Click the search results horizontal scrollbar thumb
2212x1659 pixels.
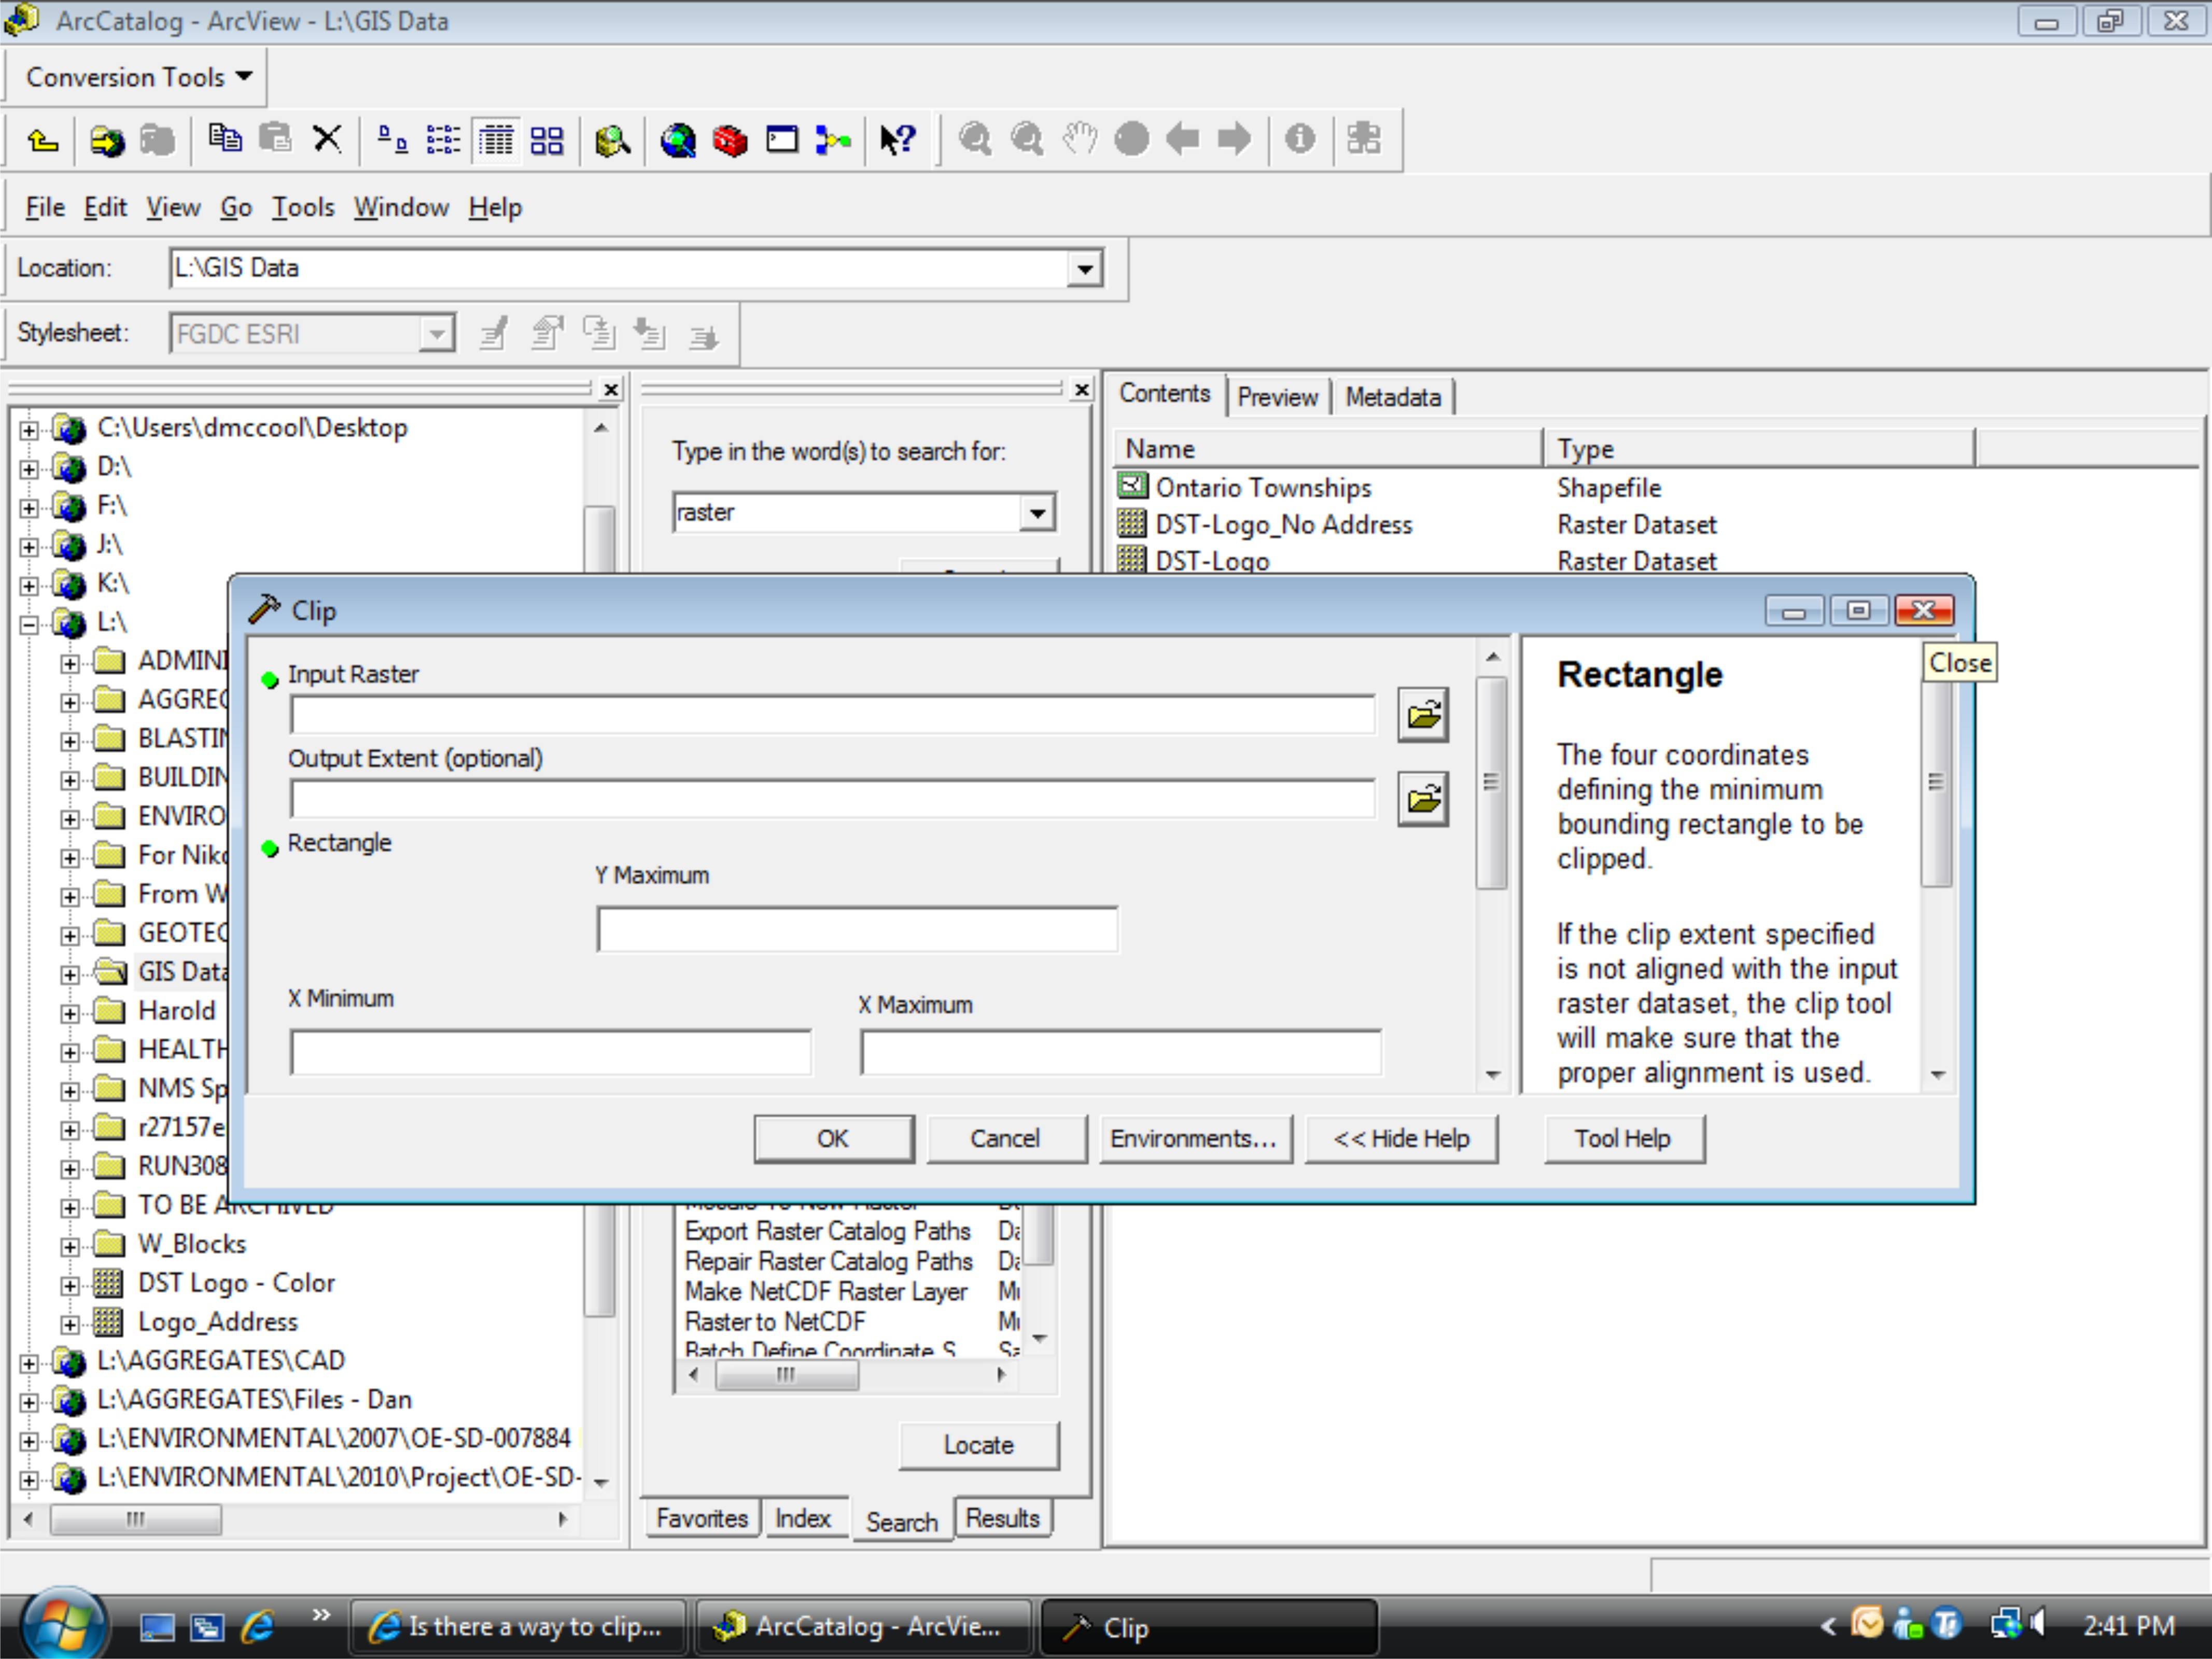[786, 1375]
